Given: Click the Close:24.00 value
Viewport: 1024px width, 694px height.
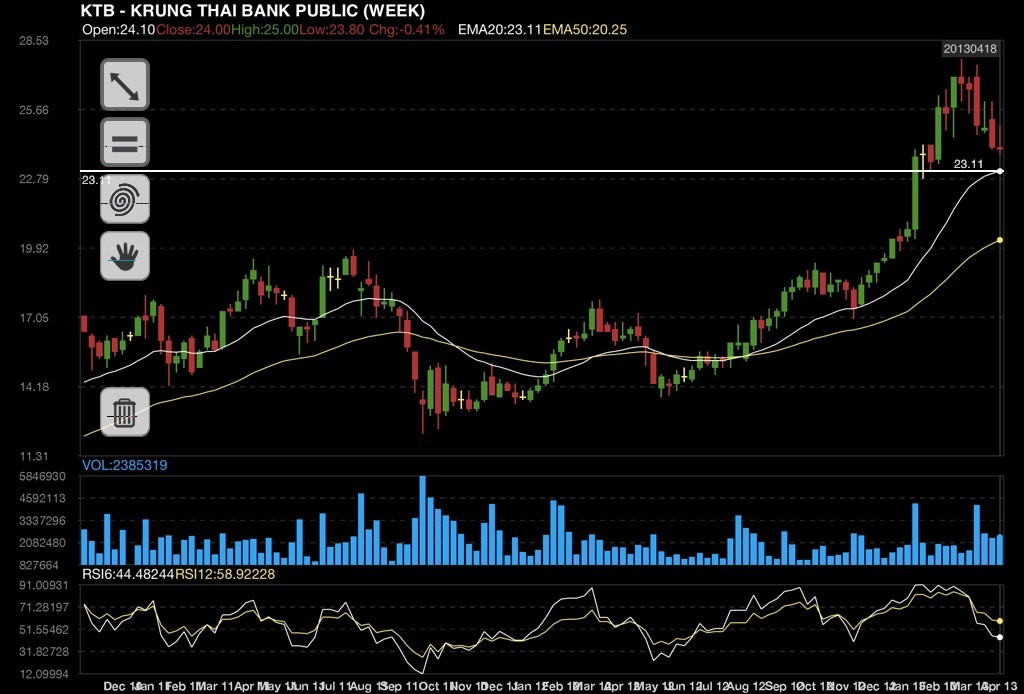Looking at the screenshot, I should point(193,29).
